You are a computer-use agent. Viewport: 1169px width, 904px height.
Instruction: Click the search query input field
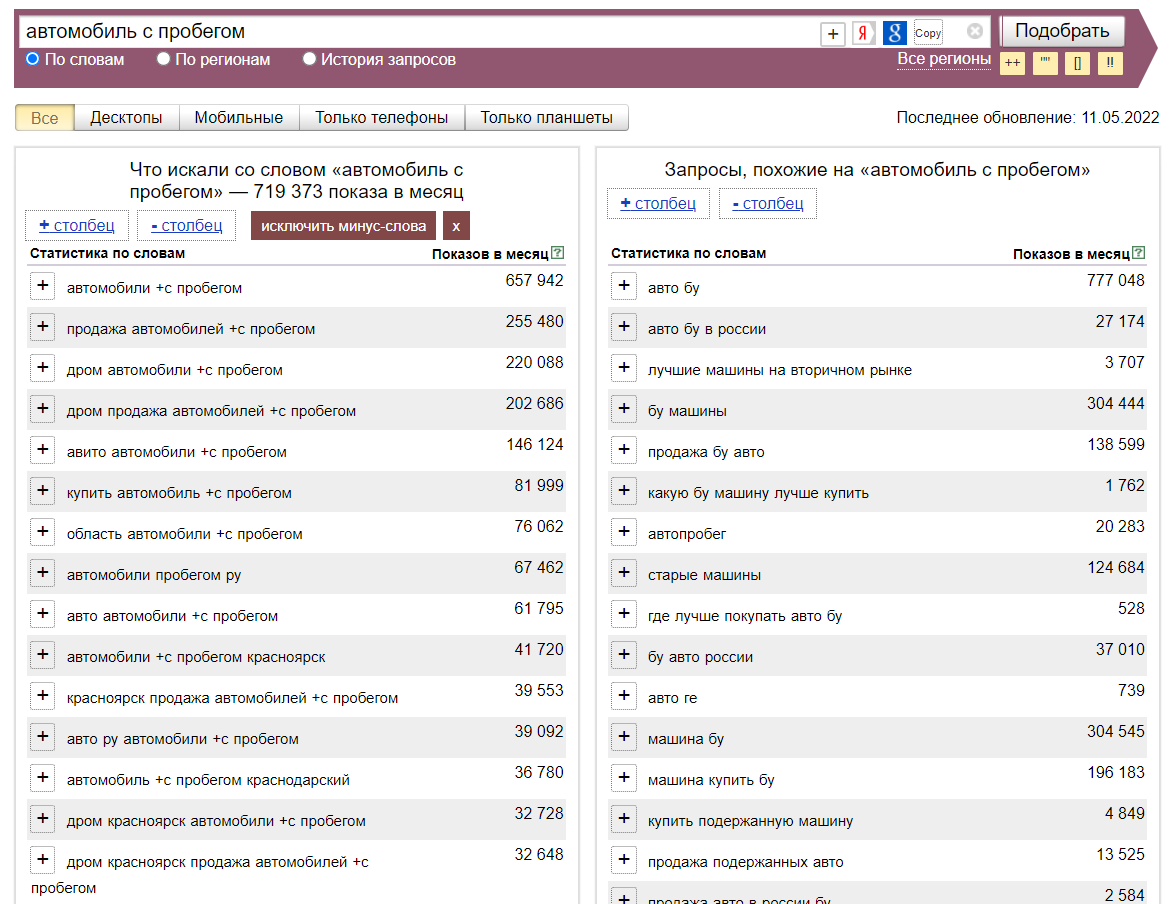point(400,32)
